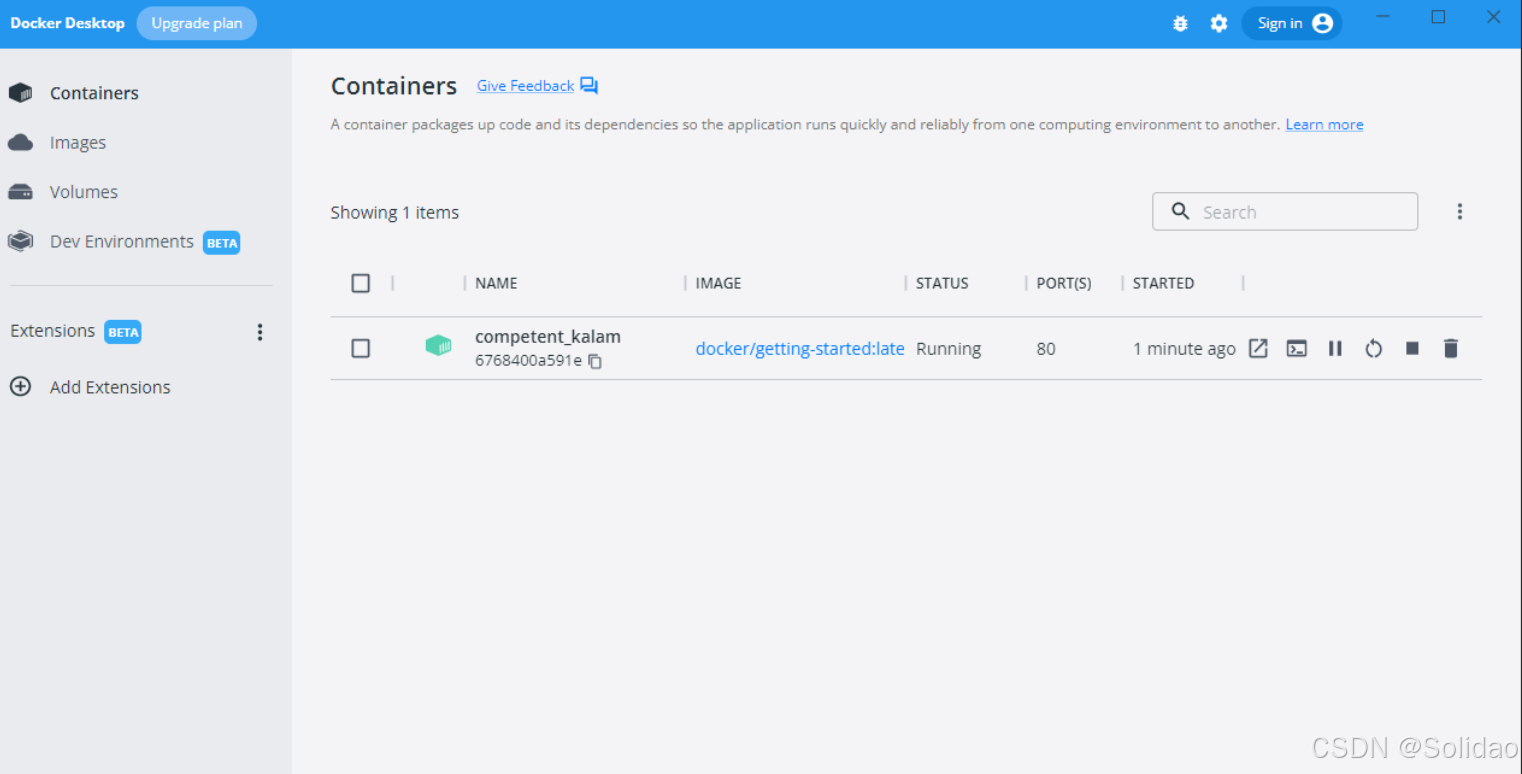1522x774 pixels.
Task: Click the Give Feedback chat icon
Action: click(x=589, y=86)
